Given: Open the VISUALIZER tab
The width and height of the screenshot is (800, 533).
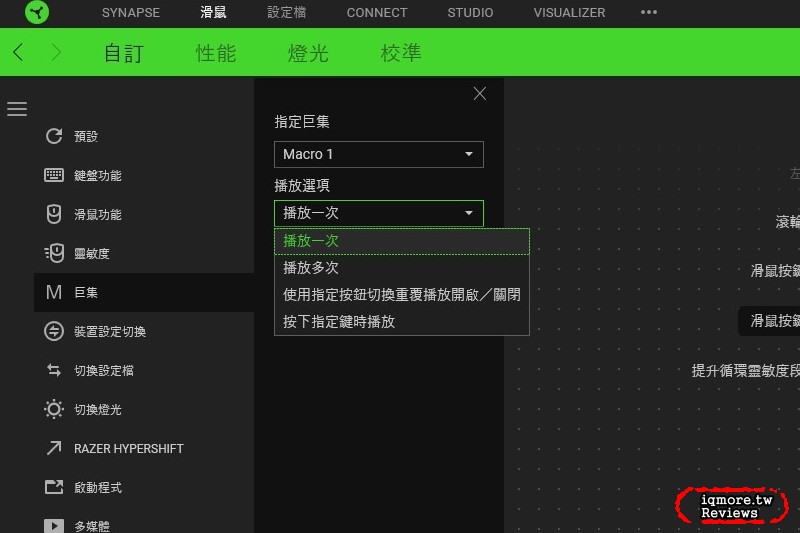Looking at the screenshot, I should tap(569, 13).
